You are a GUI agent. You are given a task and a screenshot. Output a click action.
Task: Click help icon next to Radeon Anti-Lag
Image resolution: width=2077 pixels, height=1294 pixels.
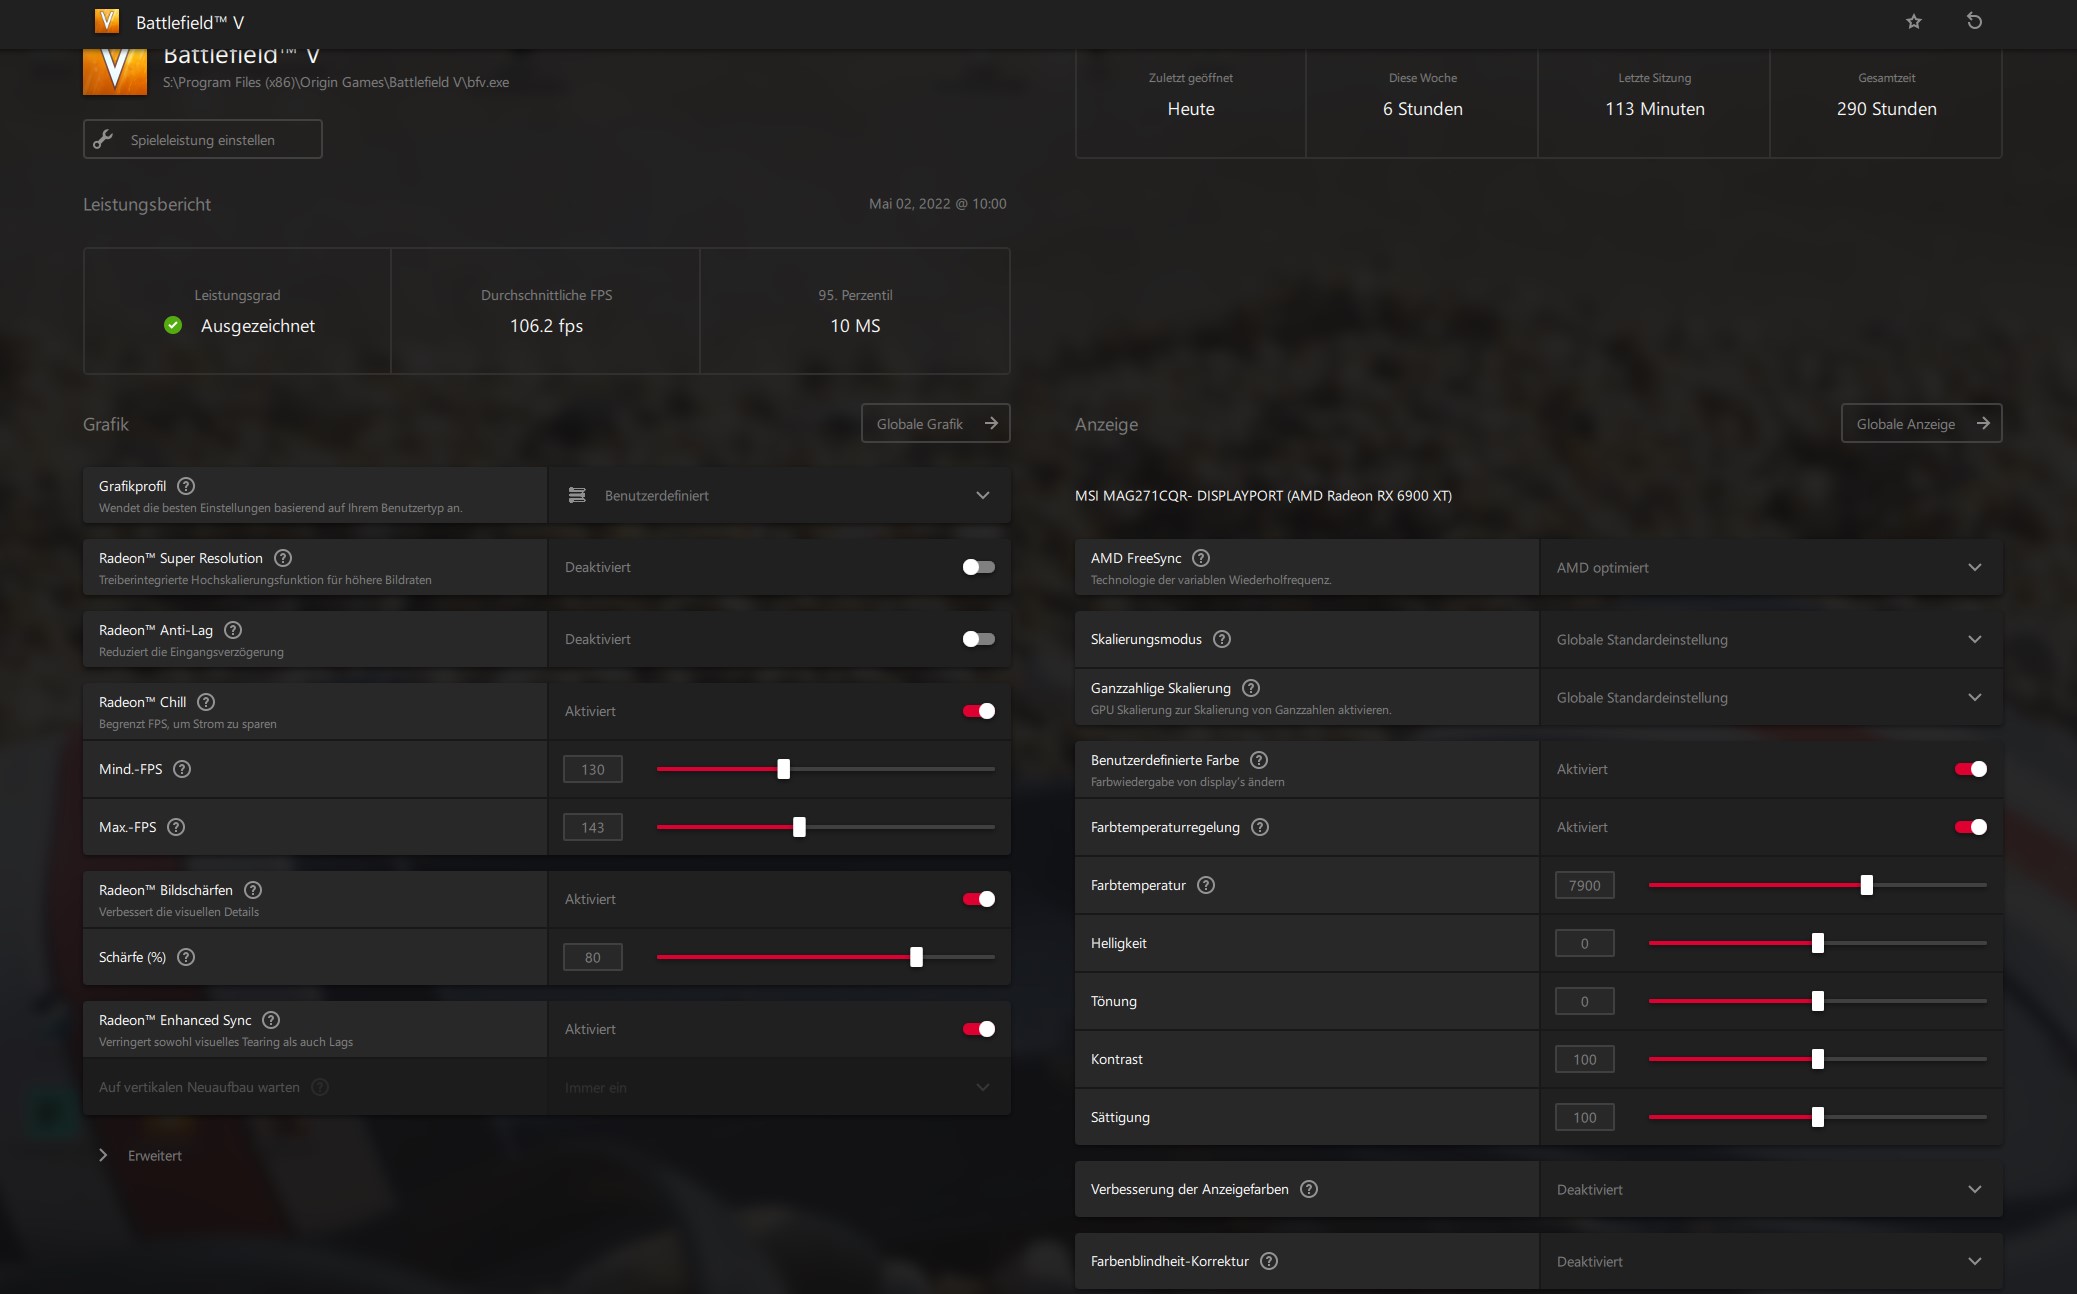tap(233, 630)
